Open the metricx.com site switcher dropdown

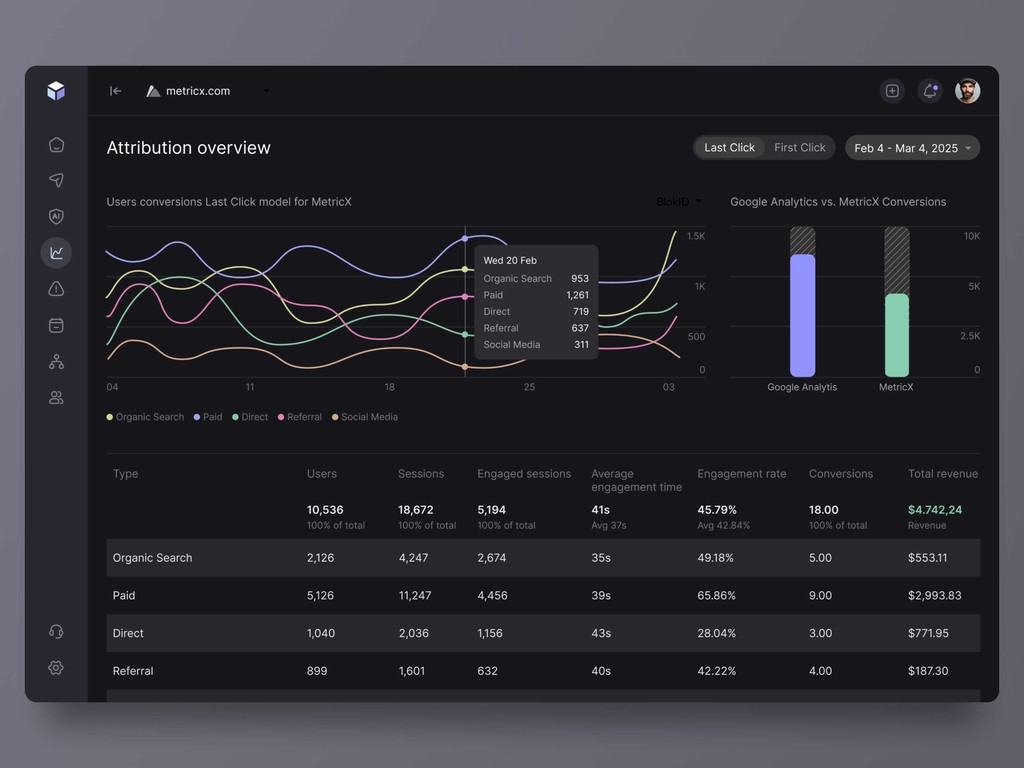click(197, 90)
